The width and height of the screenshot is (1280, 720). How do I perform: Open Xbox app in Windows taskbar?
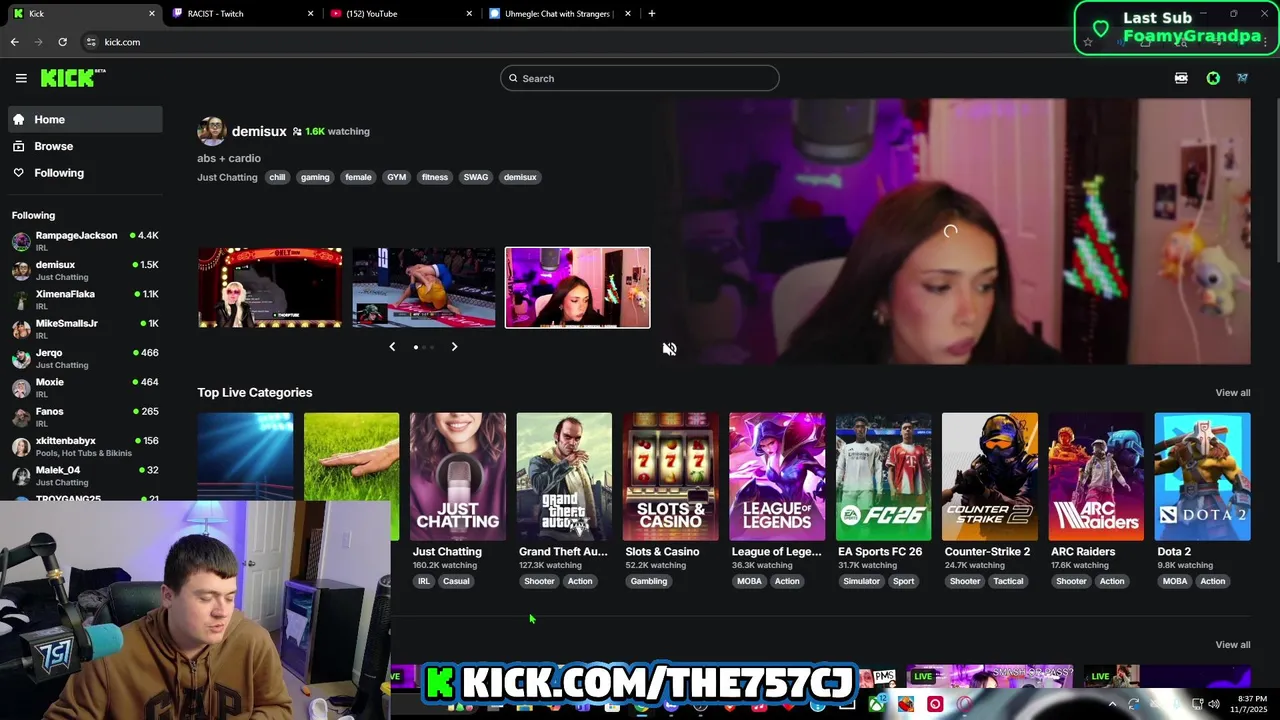[876, 704]
